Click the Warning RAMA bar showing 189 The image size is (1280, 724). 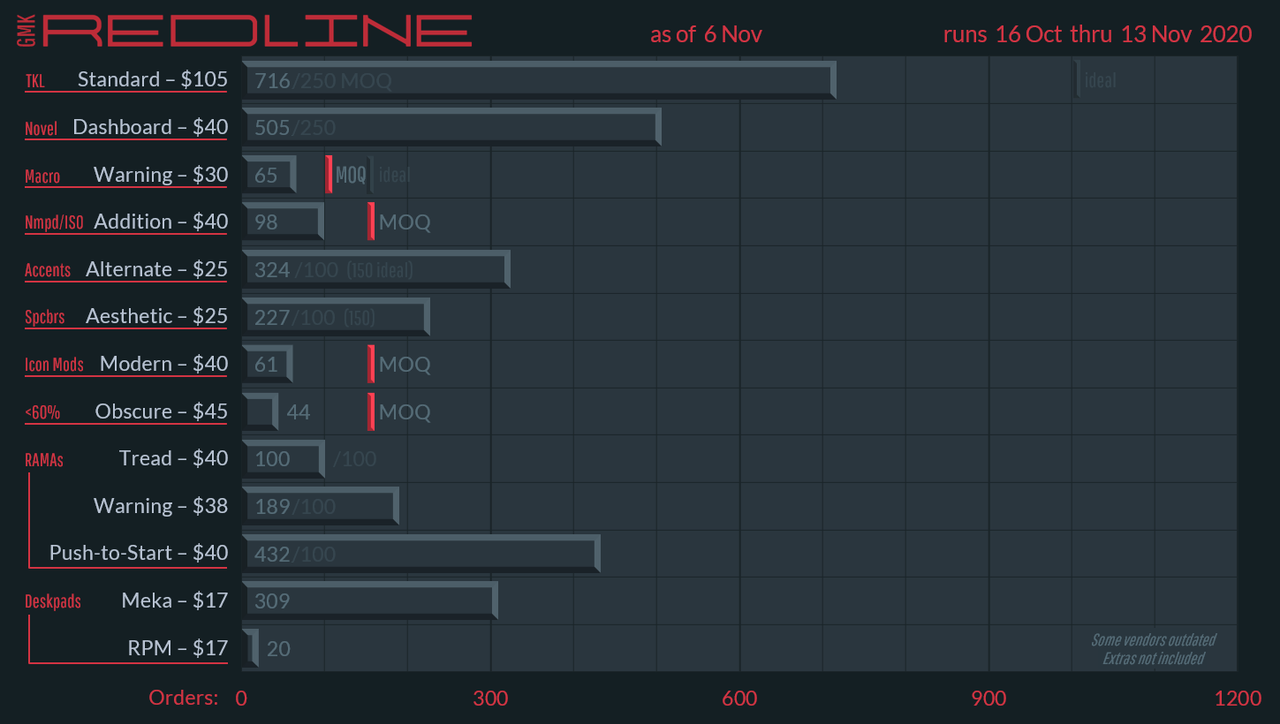(321, 506)
